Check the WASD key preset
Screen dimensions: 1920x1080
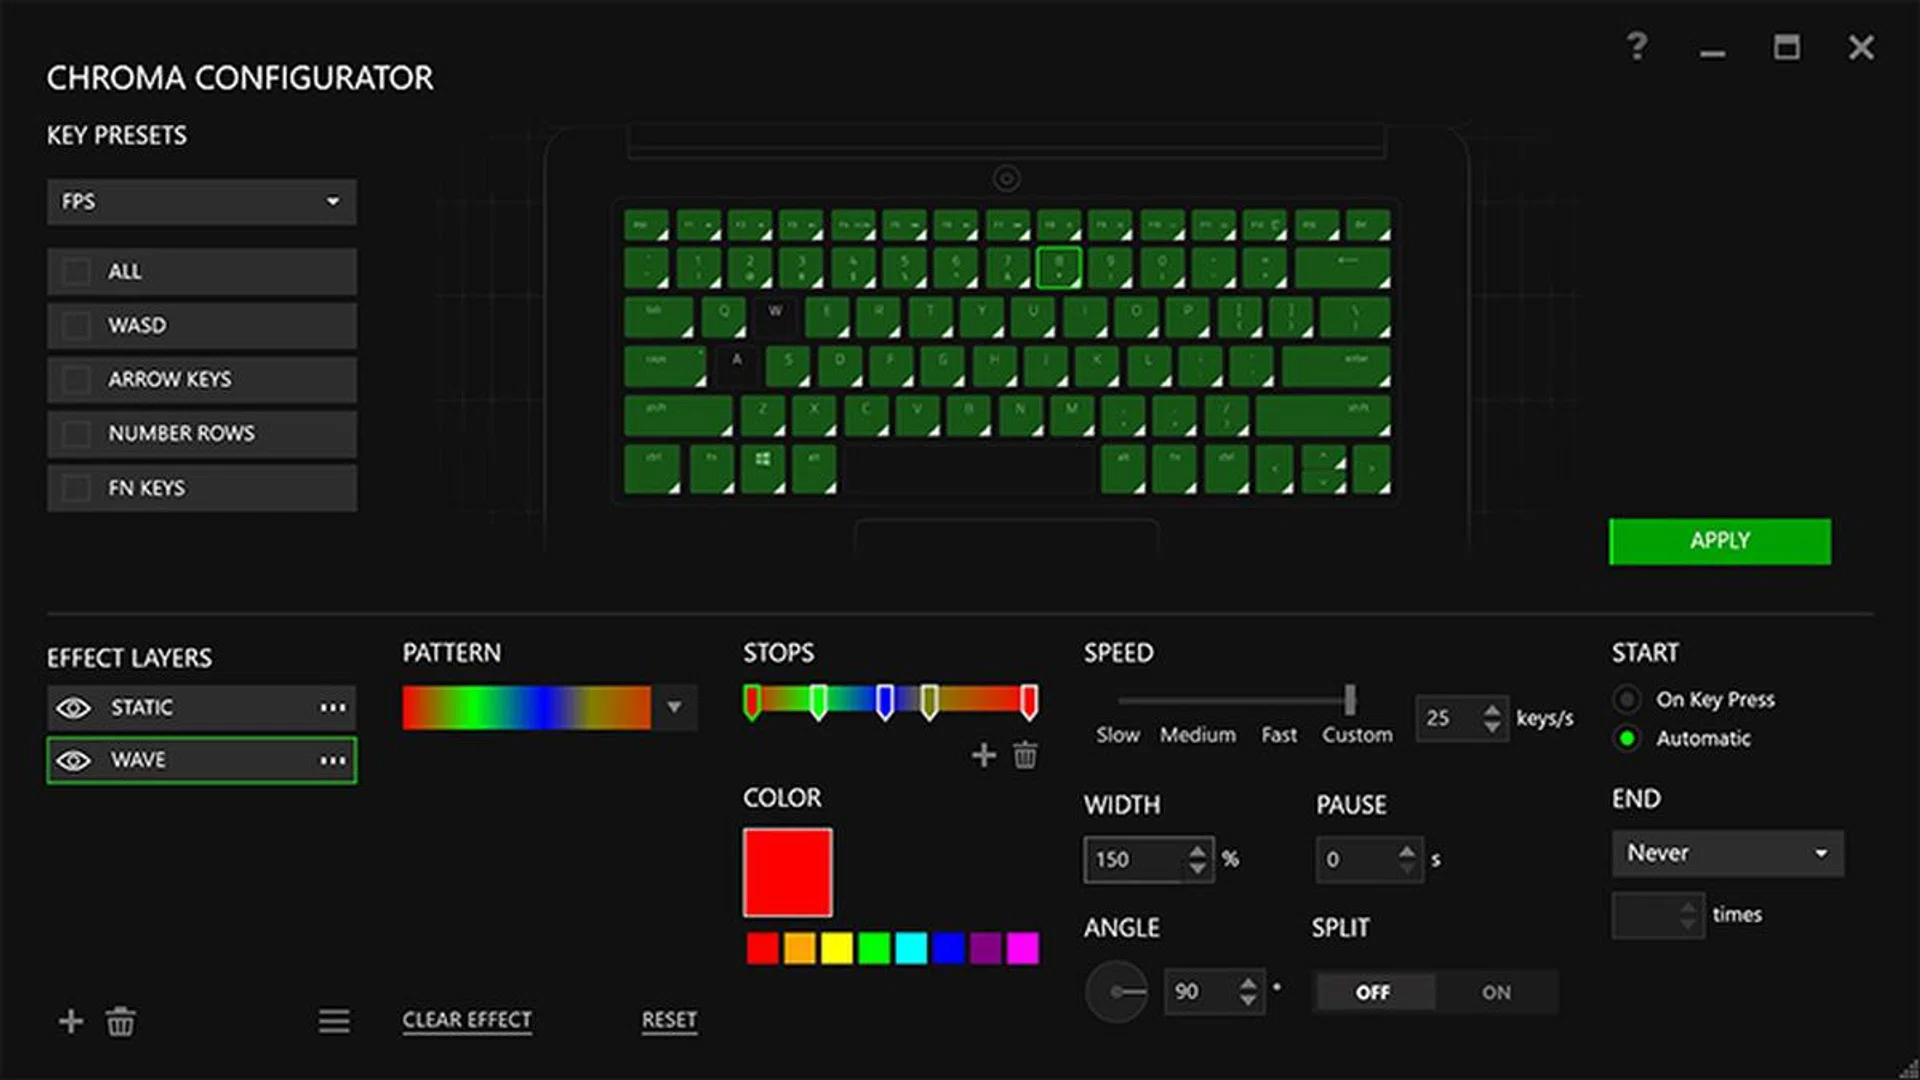(x=76, y=326)
